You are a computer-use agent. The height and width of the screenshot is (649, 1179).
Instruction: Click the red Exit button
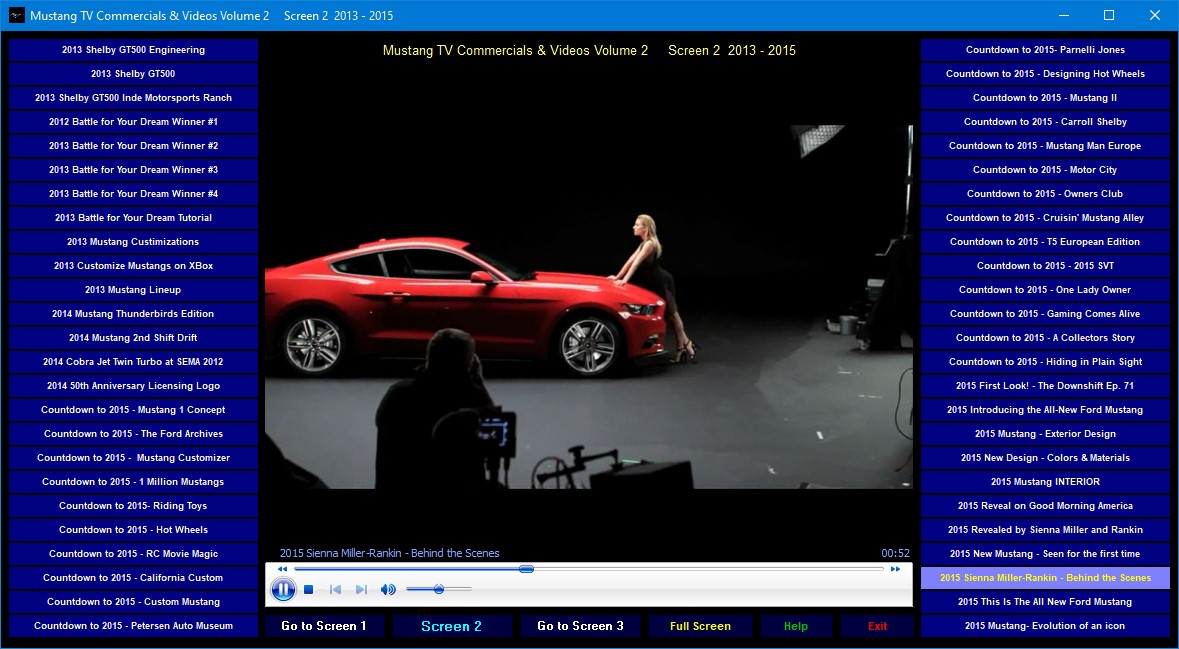tap(877, 626)
